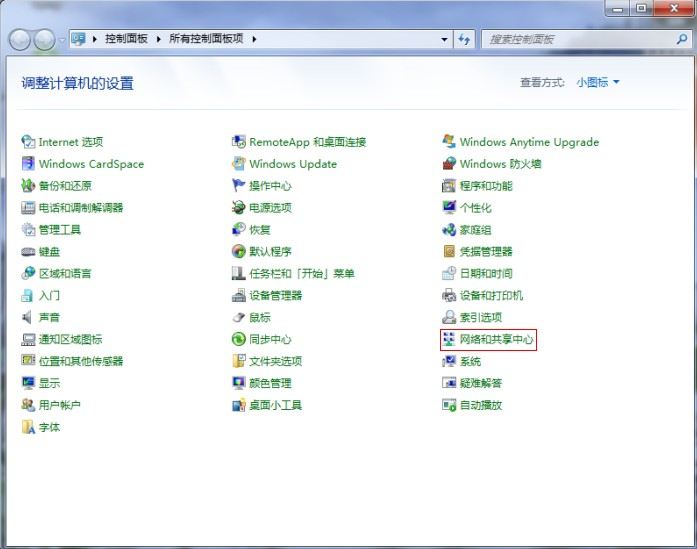The height and width of the screenshot is (549, 697).
Task: Open the Windows Anytime Upgrade link
Action: click(x=529, y=142)
